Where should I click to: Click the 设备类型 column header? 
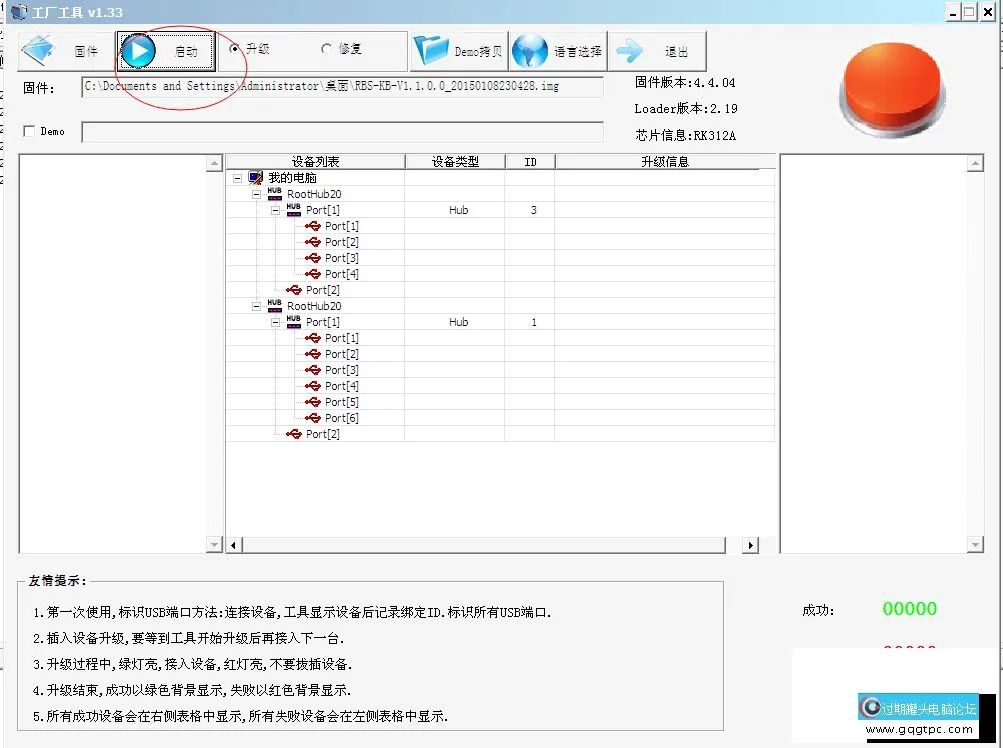tap(456, 161)
